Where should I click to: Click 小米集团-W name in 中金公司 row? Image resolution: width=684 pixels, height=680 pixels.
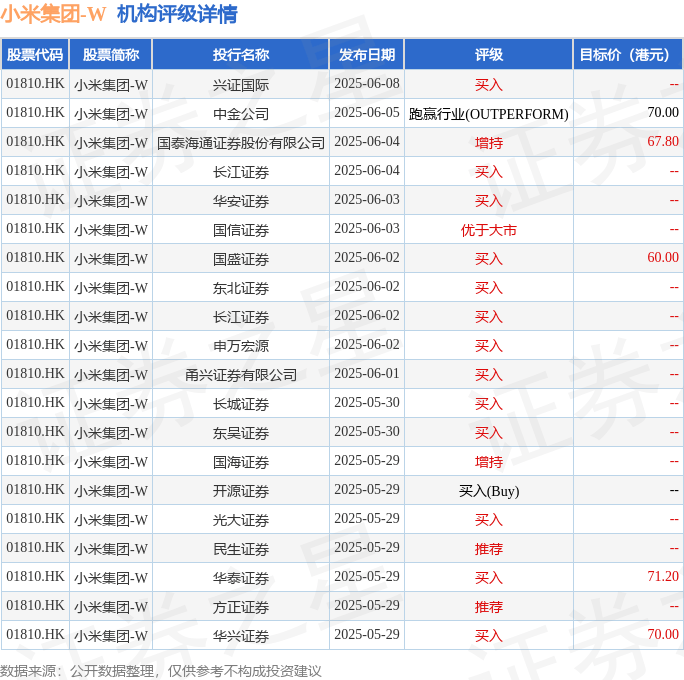coord(111,114)
